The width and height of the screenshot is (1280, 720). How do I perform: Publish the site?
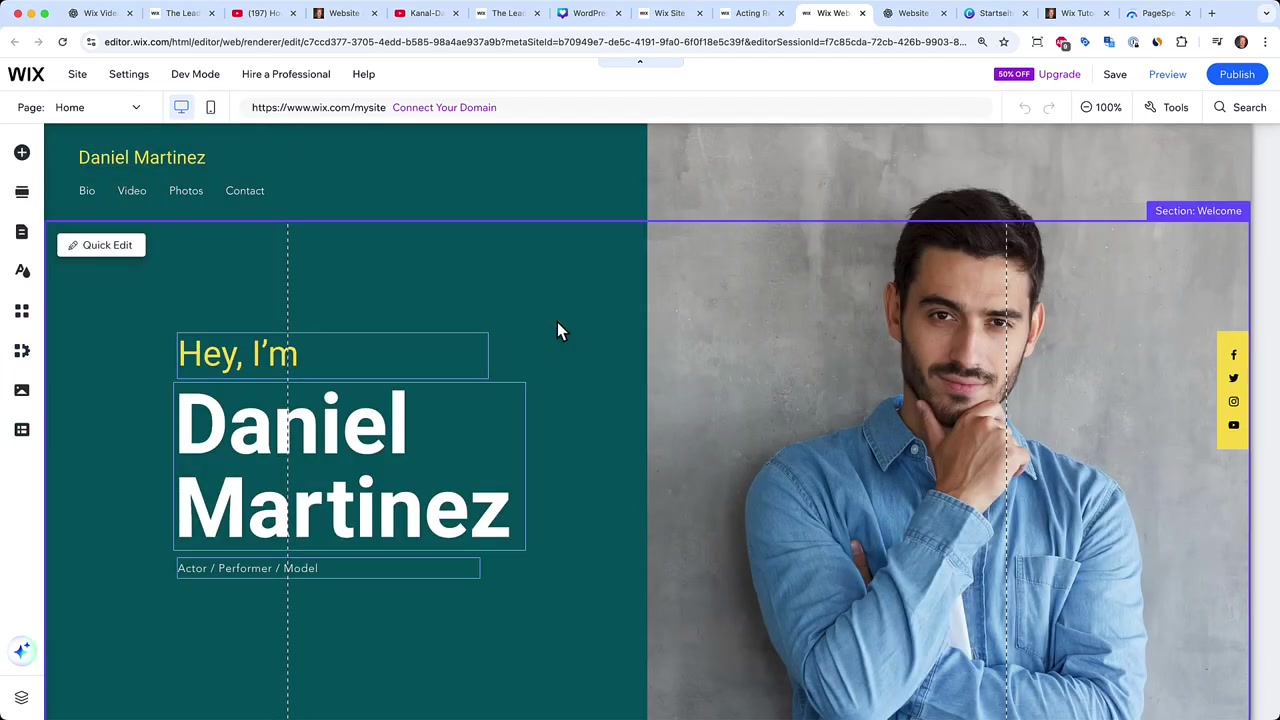coord(1237,74)
